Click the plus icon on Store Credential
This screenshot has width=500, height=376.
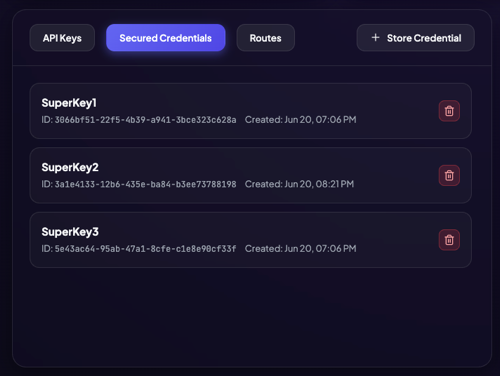[375, 38]
